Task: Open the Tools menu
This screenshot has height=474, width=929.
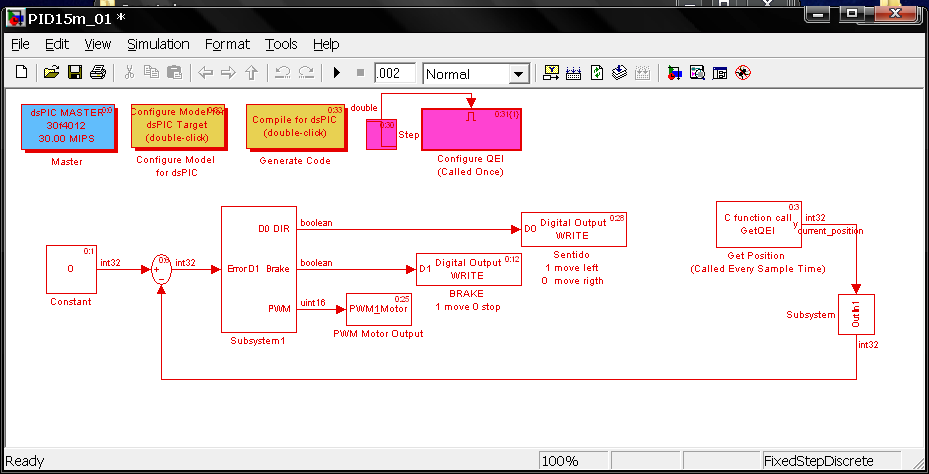Action: [x=281, y=44]
